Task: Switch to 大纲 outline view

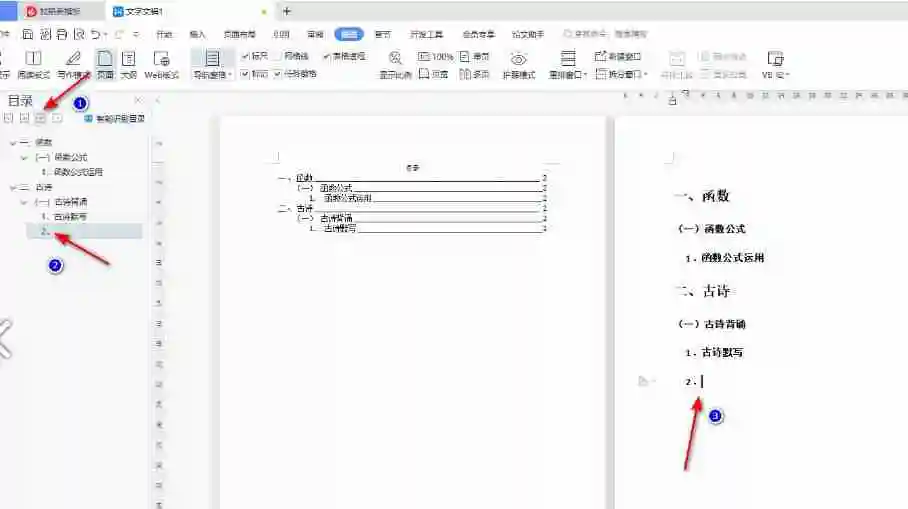Action: (x=129, y=64)
